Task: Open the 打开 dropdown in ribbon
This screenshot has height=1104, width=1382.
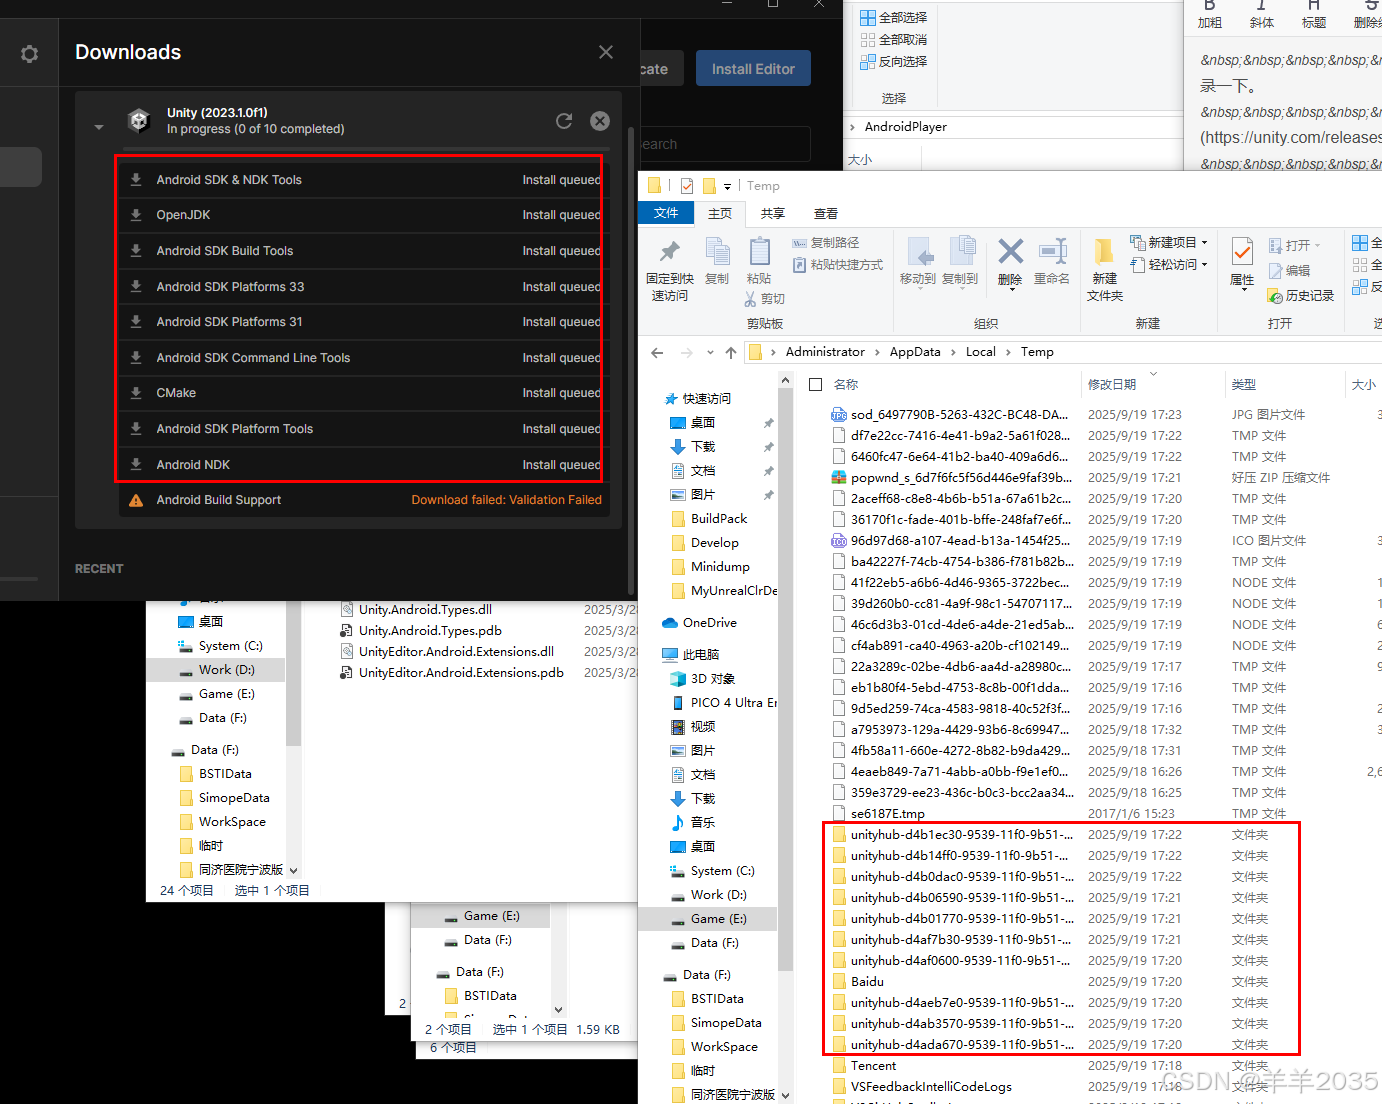Action: click(x=1295, y=245)
